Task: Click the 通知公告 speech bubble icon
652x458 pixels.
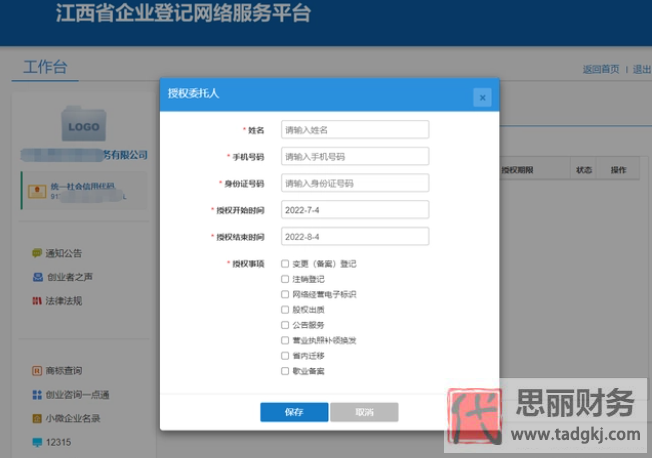Action: (37, 253)
